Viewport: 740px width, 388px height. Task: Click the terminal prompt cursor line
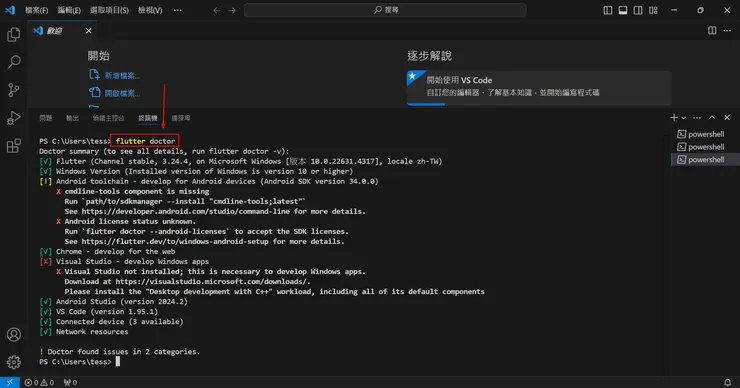coord(80,362)
